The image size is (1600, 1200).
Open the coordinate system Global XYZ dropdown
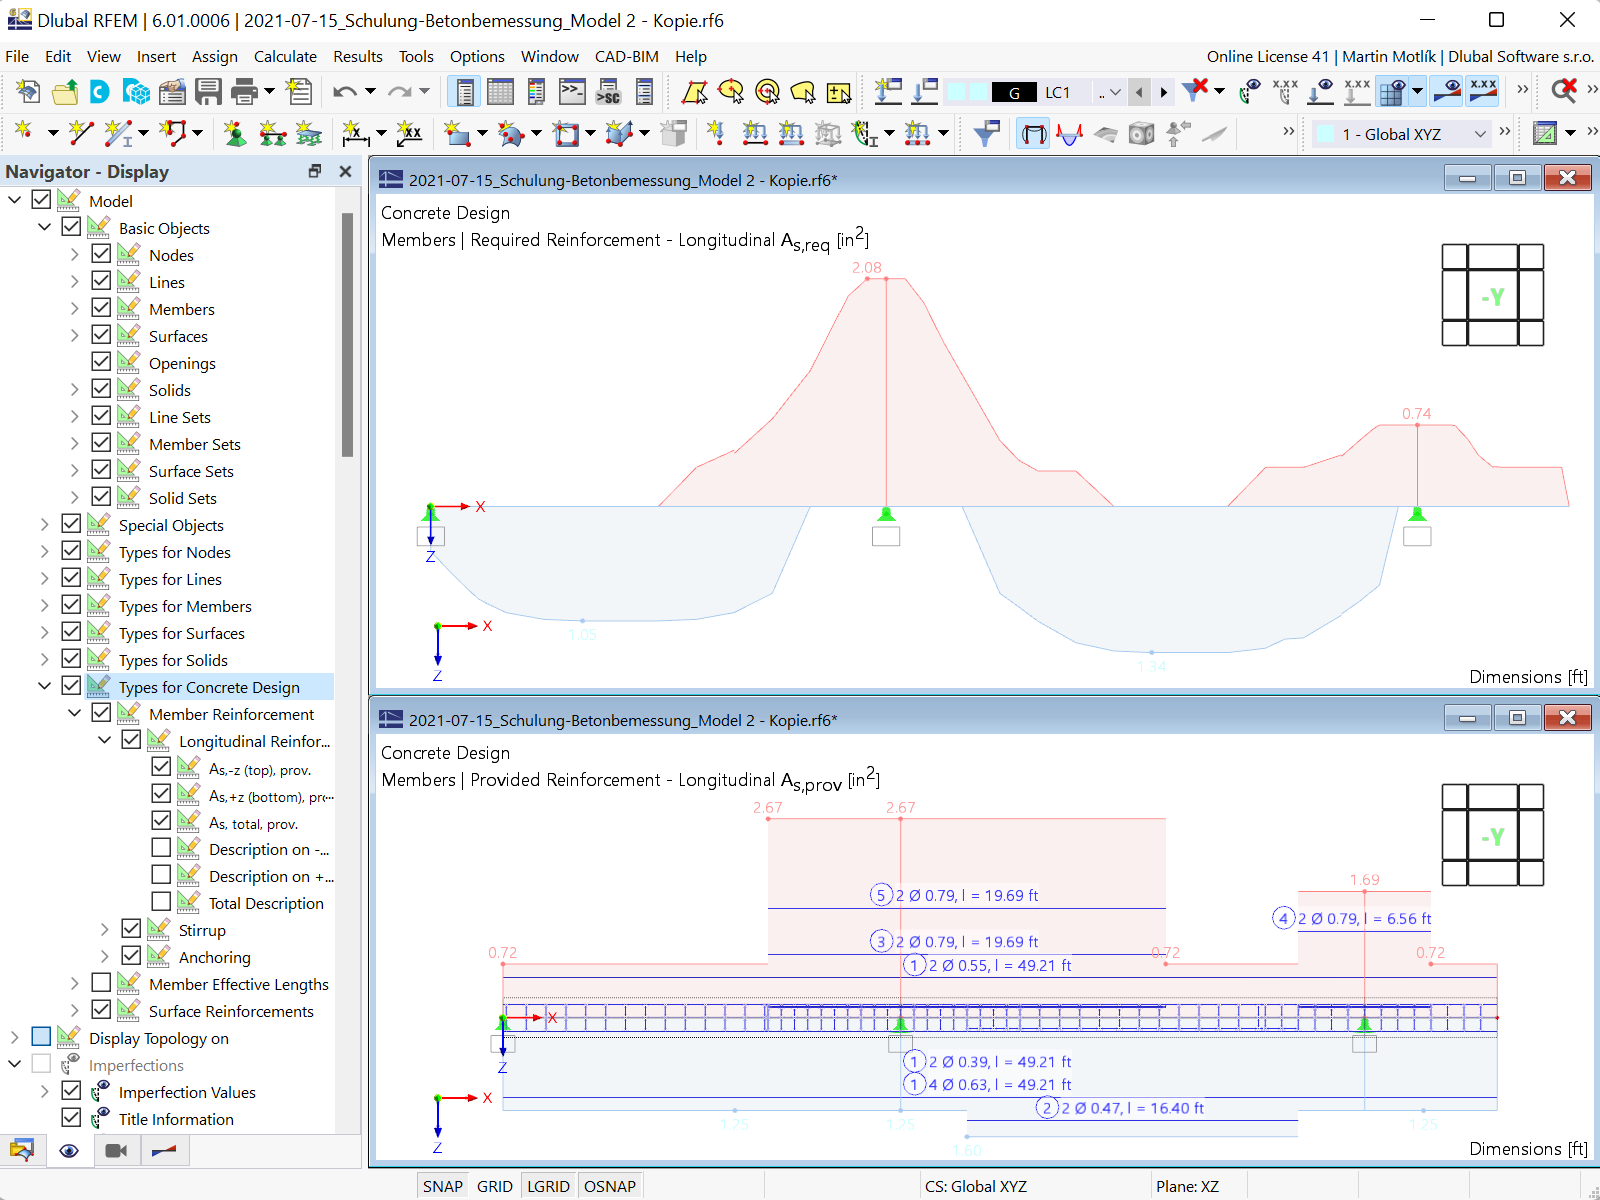click(x=1480, y=133)
